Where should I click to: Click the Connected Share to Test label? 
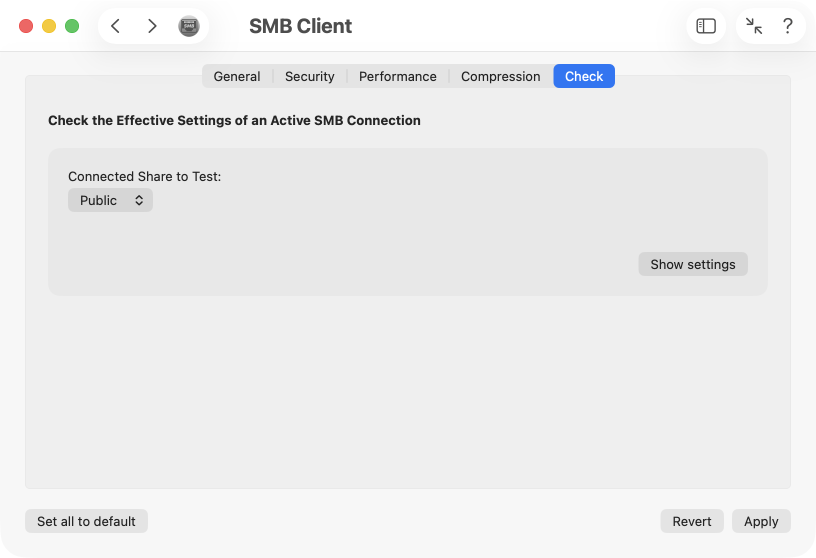point(145,176)
